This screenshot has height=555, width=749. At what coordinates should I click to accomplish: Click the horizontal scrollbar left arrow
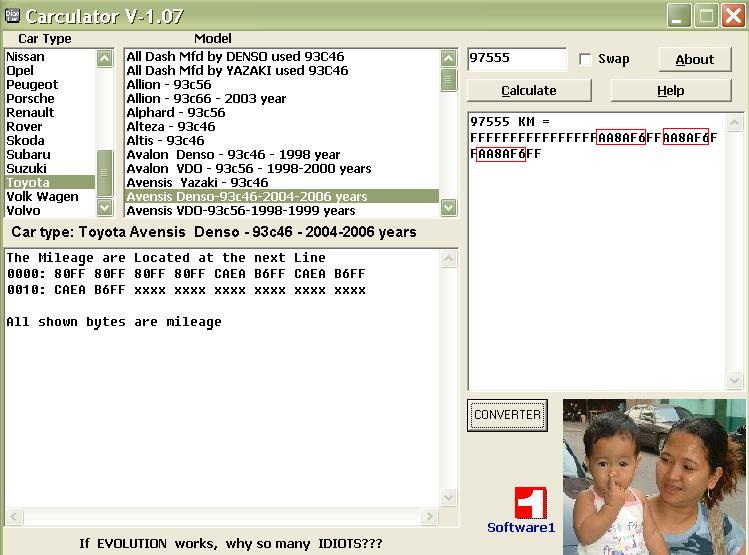pos(13,516)
